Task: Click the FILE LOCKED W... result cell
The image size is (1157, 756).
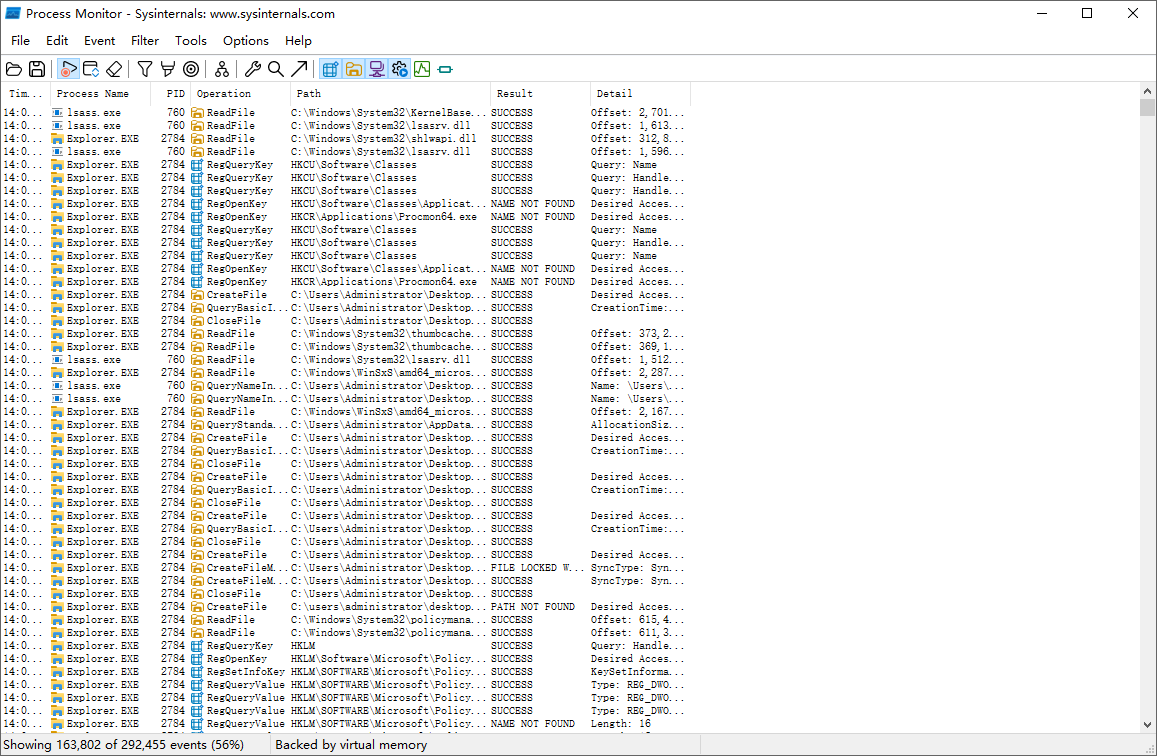Action: (538, 568)
